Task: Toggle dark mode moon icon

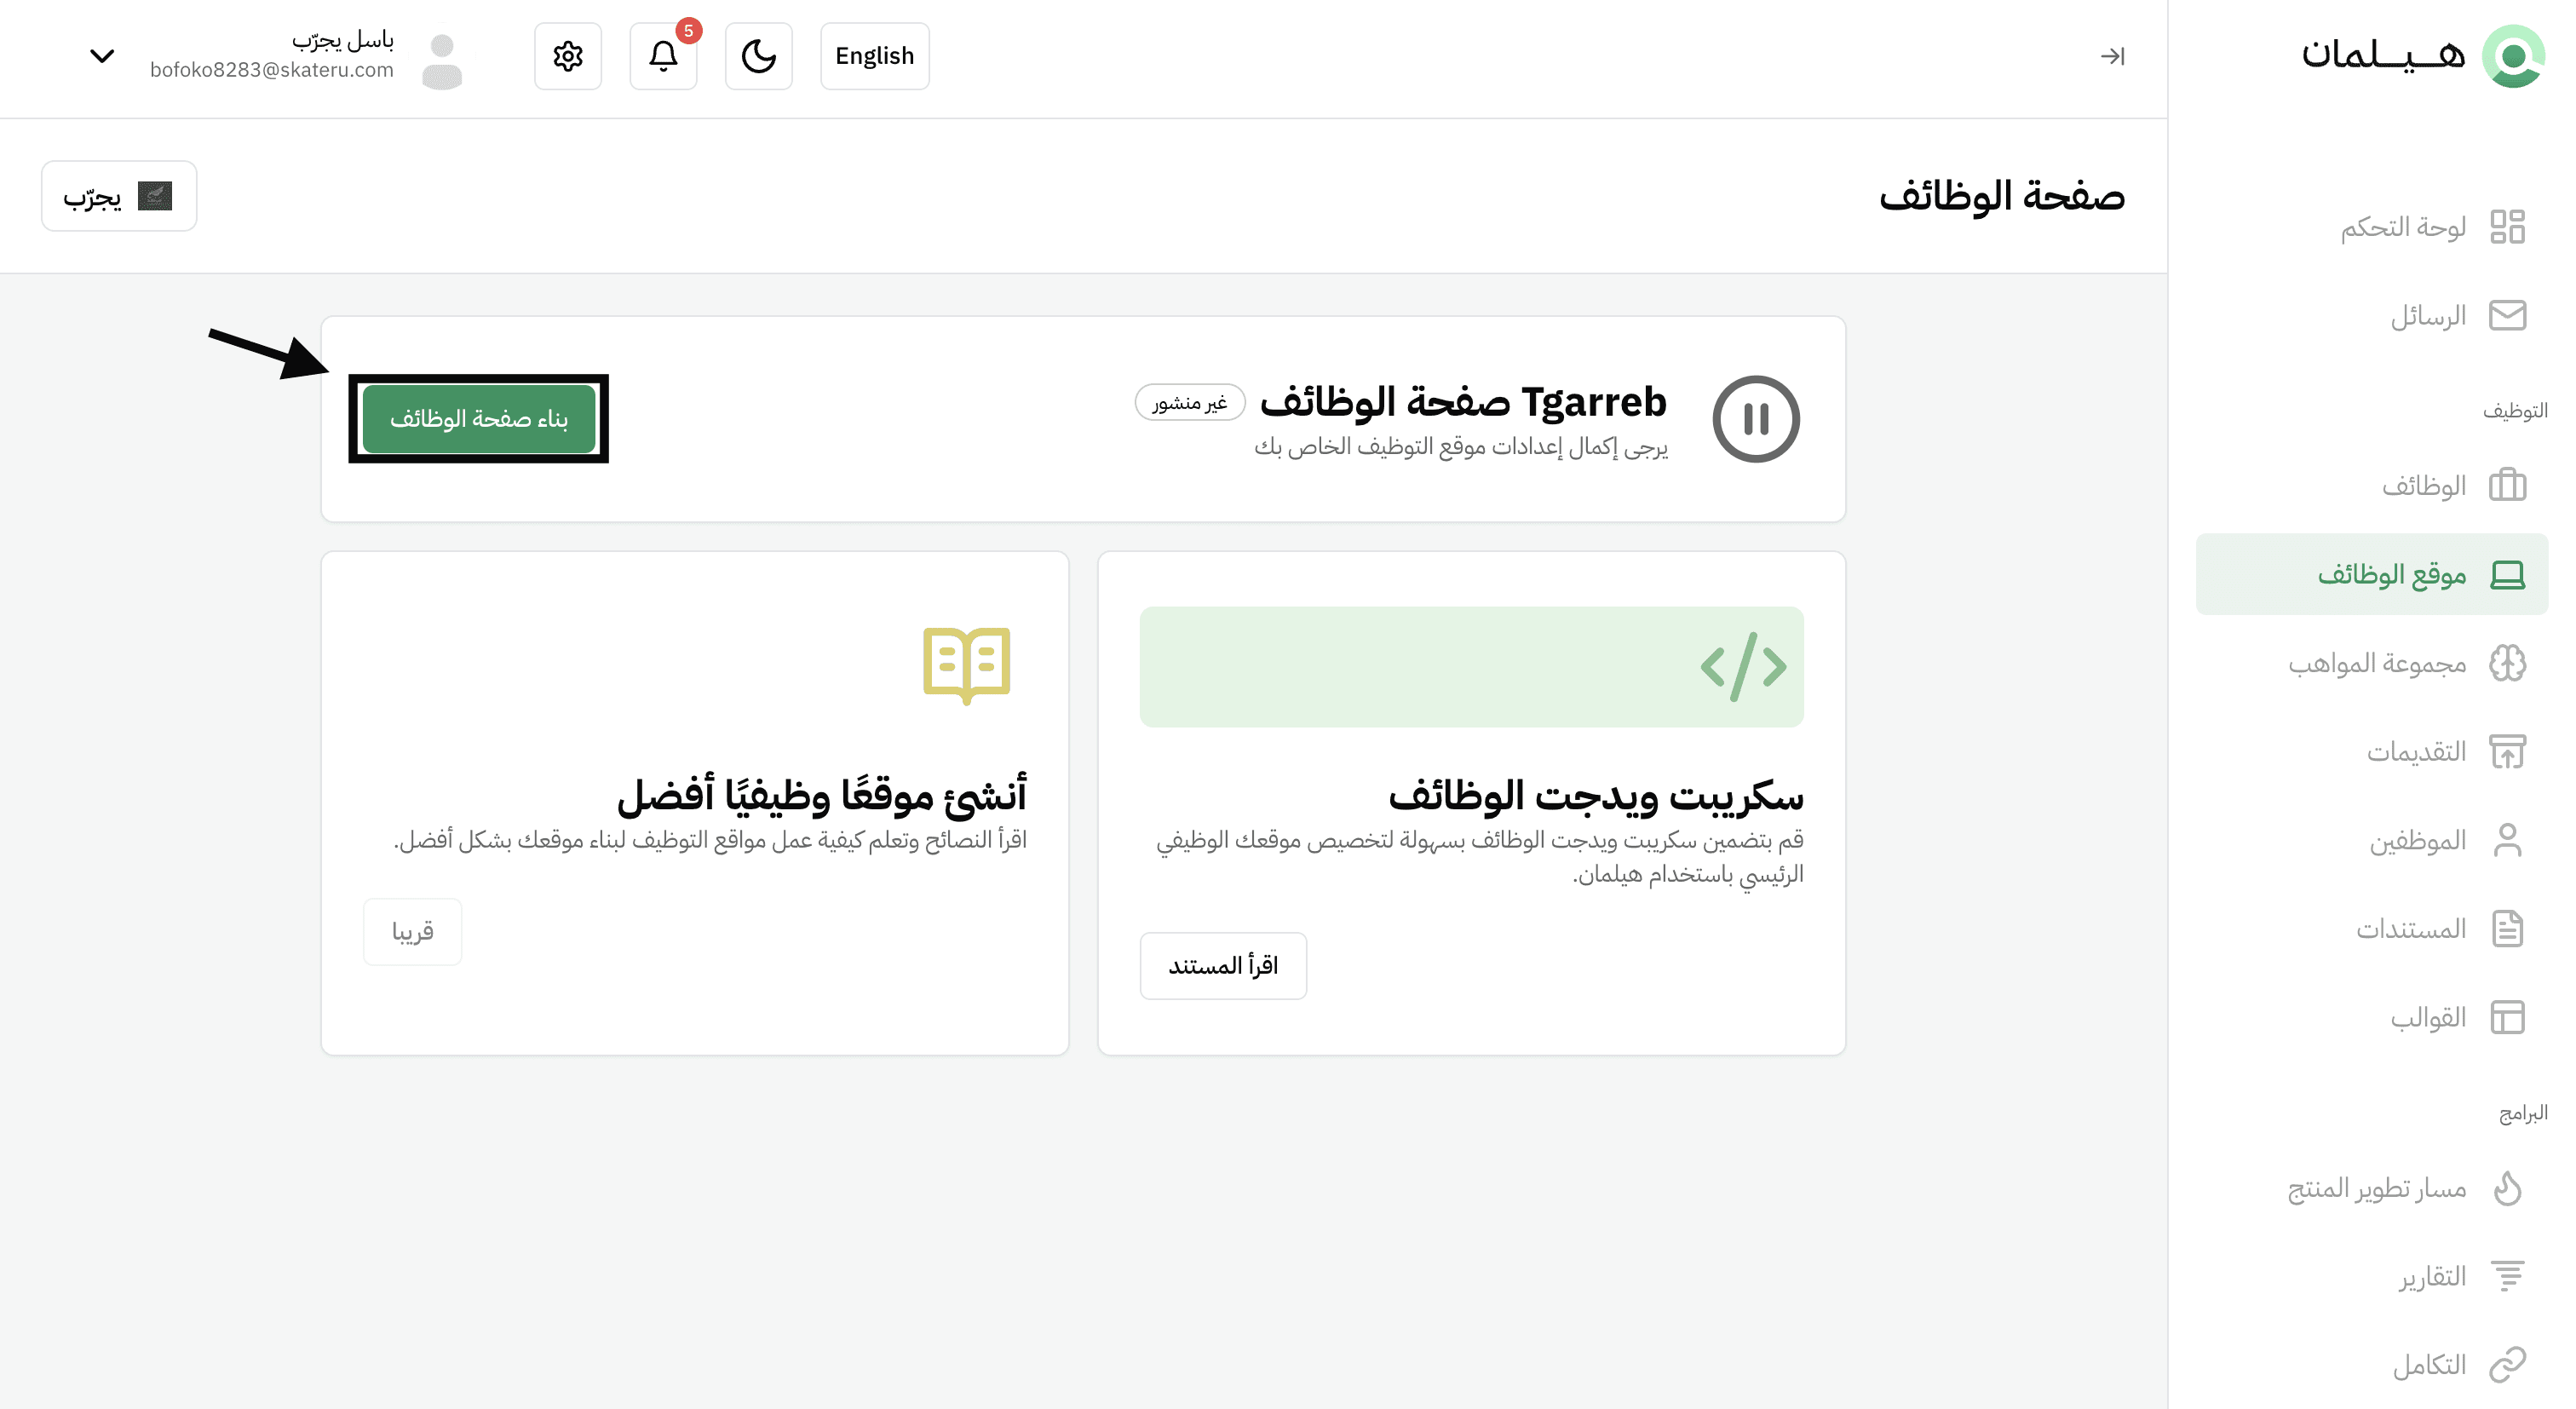Action: pyautogui.click(x=758, y=56)
